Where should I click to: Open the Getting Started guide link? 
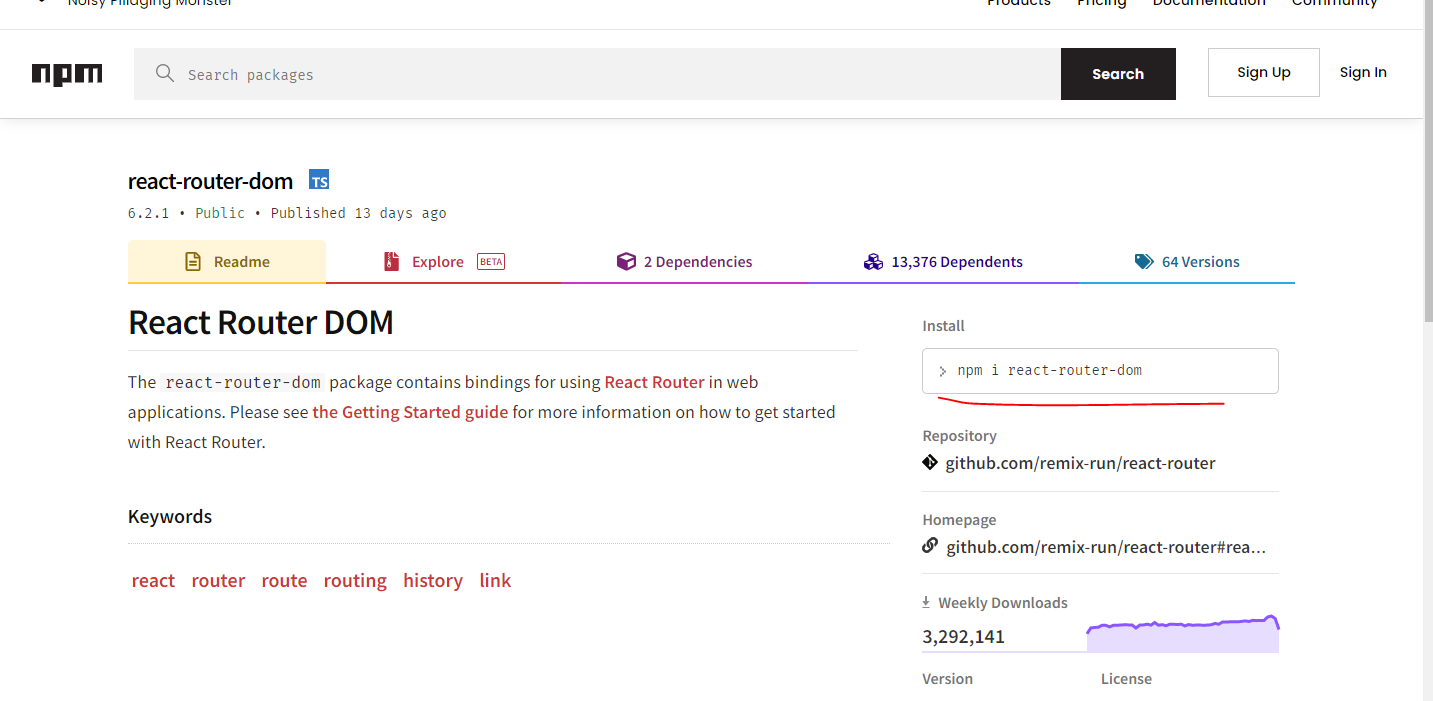click(410, 412)
